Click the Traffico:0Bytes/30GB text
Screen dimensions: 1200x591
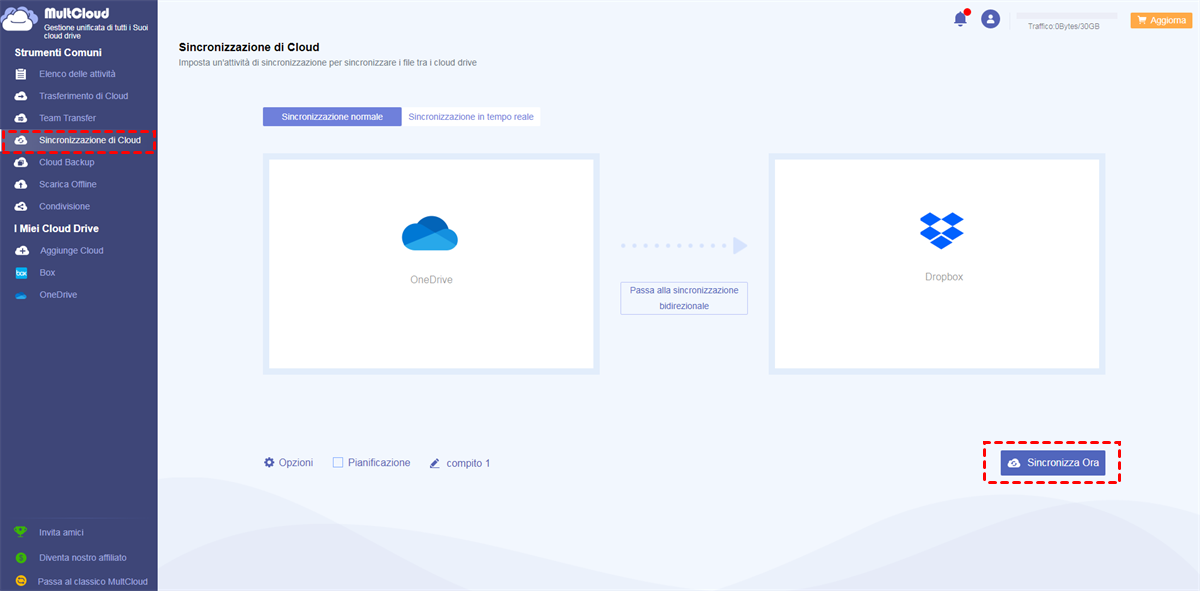[1064, 26]
